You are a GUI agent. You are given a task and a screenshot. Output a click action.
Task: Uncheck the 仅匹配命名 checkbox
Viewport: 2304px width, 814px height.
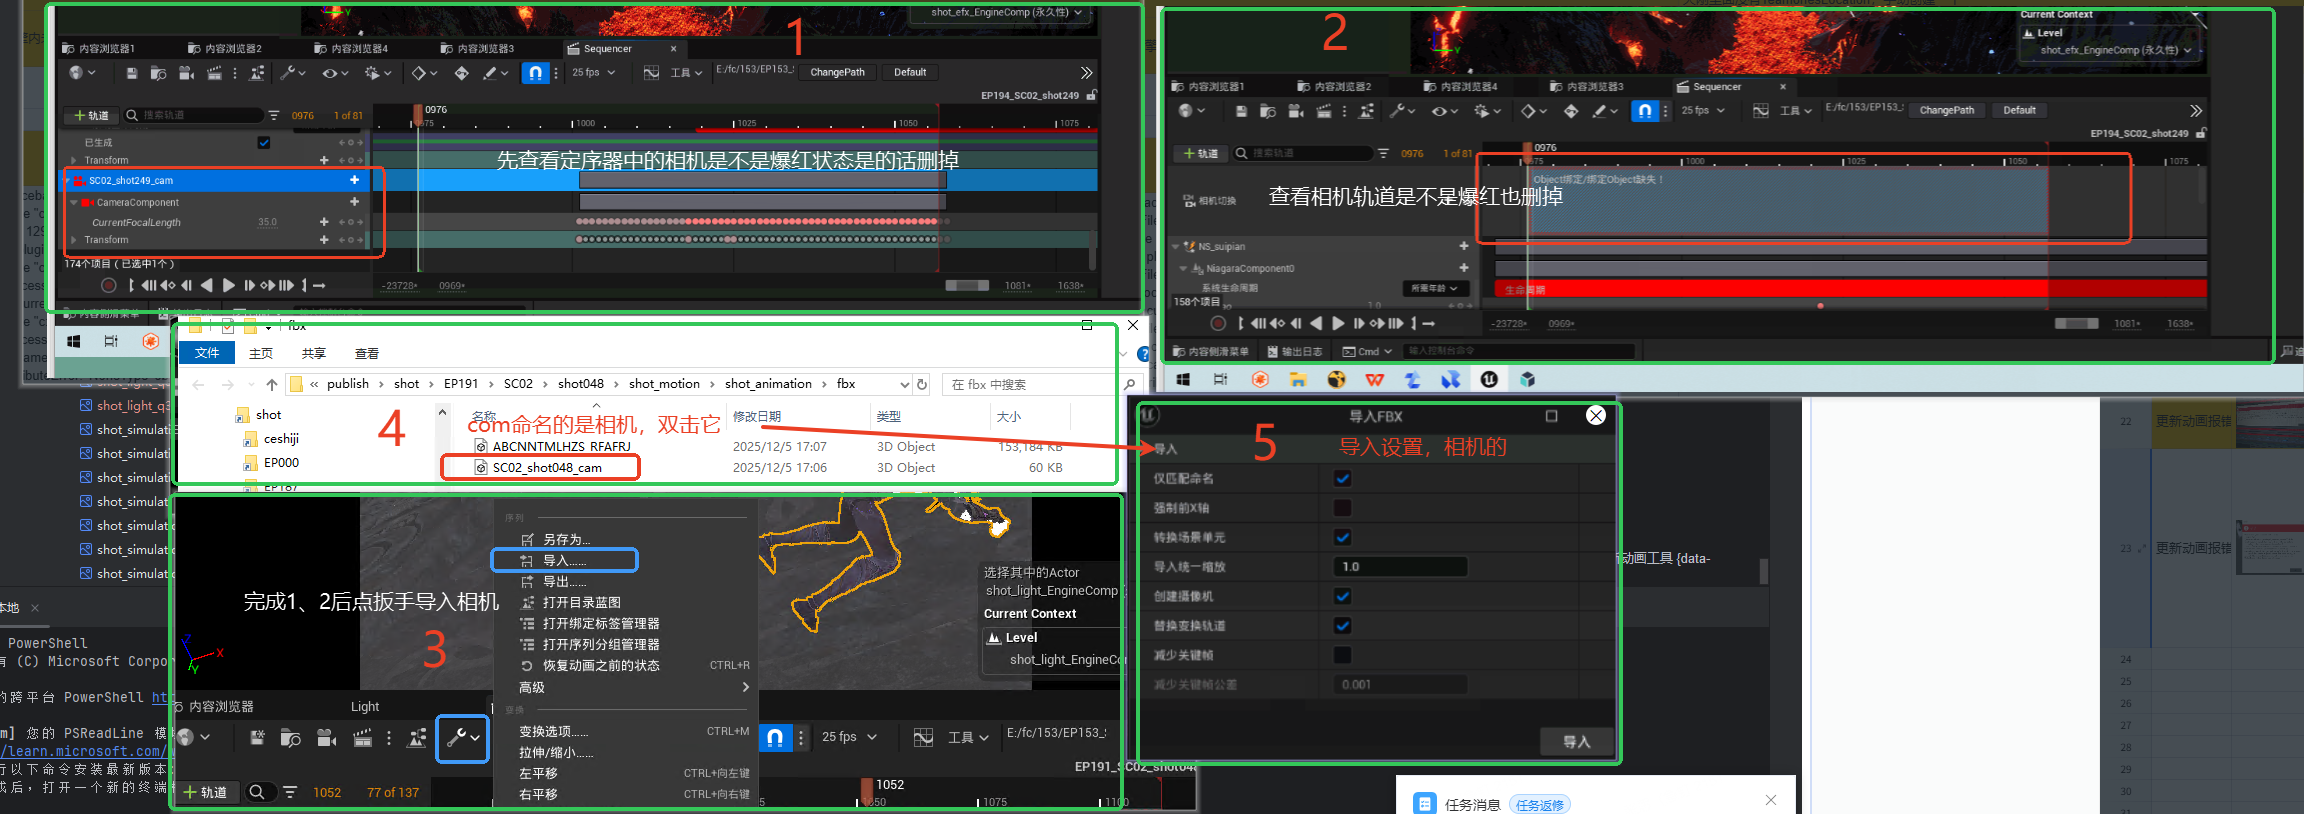point(1342,479)
